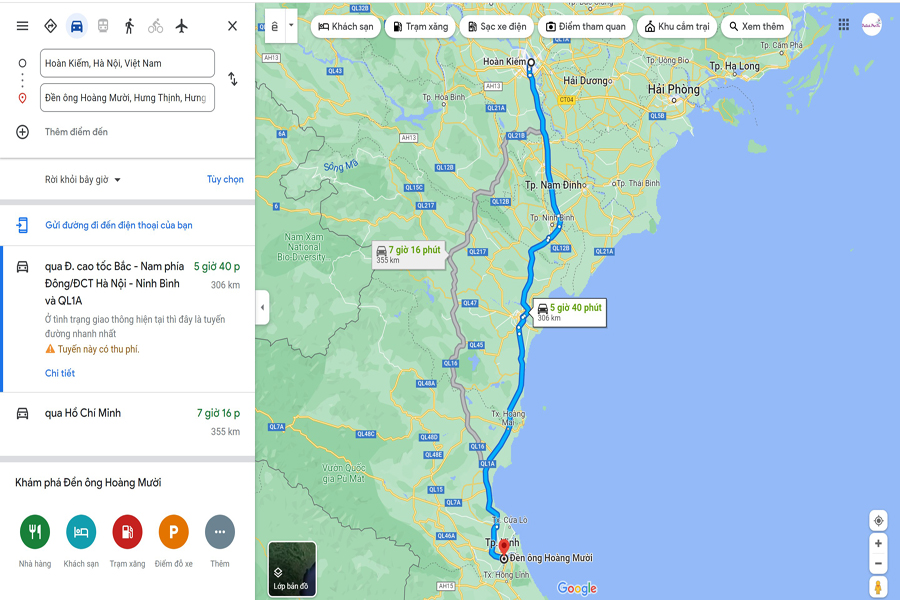
Task: Click the Parking (Điểm đỗ xe) icon
Action: [x=173, y=532]
